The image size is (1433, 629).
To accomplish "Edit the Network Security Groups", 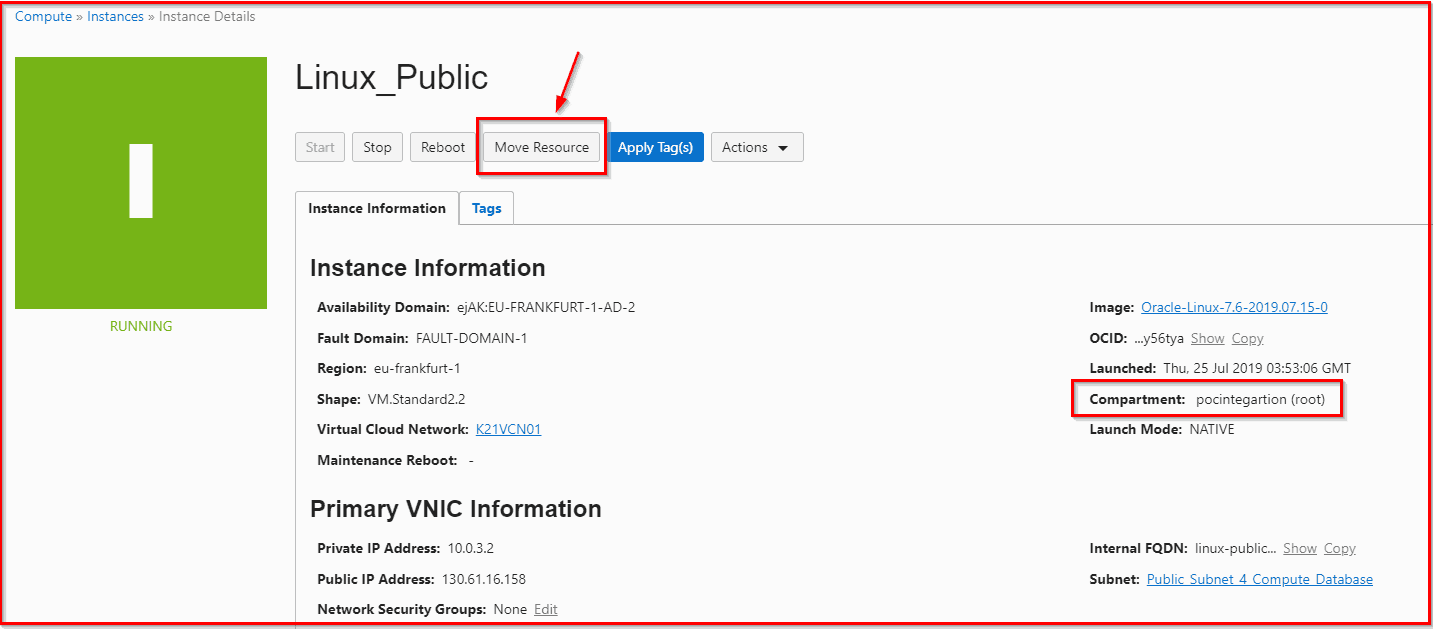I will [x=545, y=609].
